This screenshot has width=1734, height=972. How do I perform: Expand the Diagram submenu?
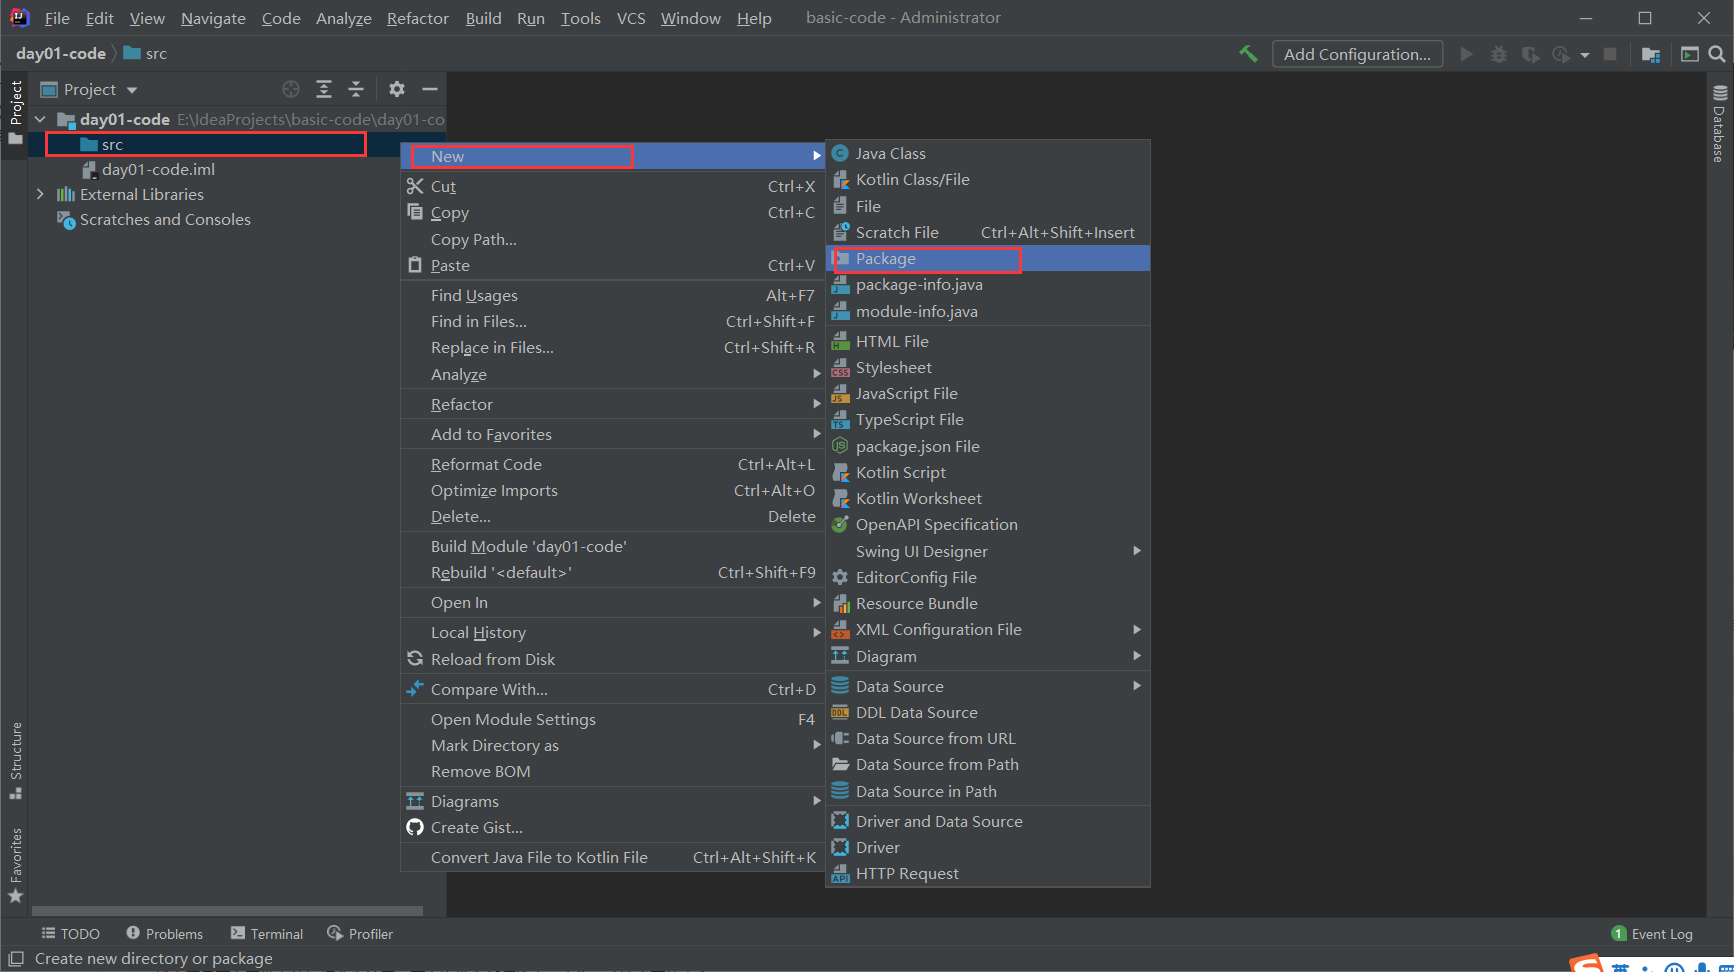[988, 656]
